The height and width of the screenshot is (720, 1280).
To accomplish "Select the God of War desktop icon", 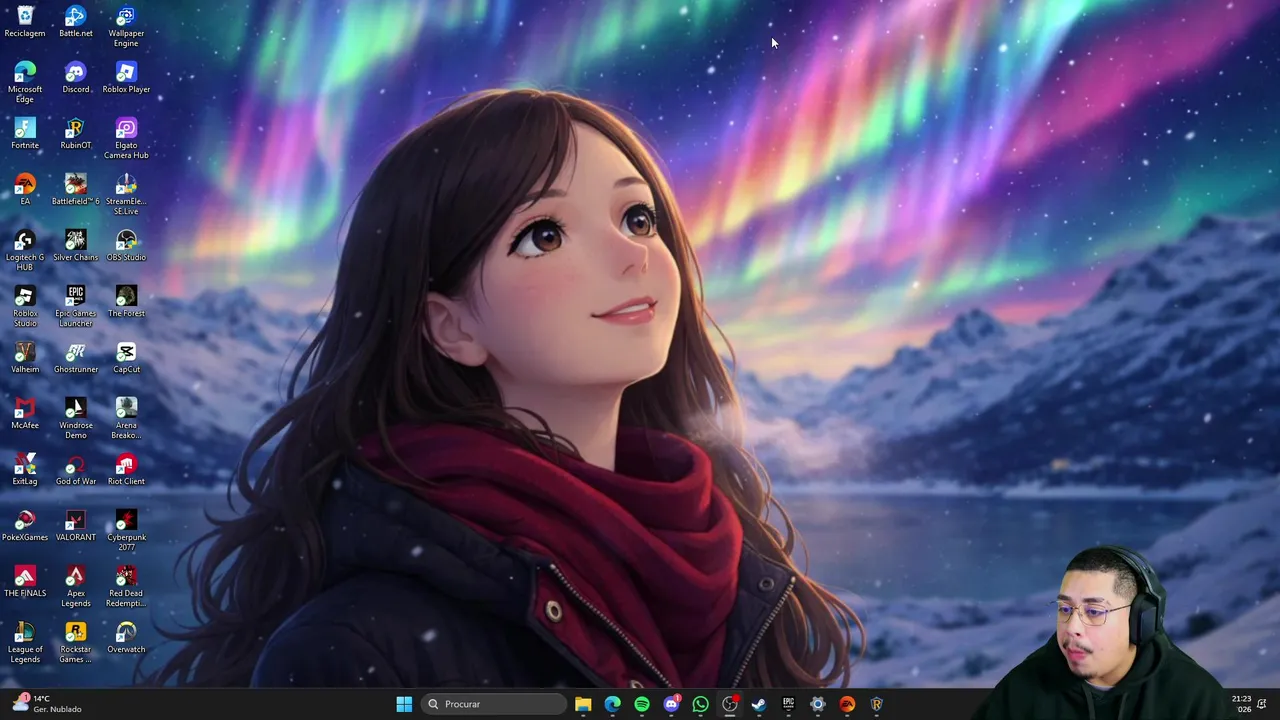I will (x=75, y=470).
